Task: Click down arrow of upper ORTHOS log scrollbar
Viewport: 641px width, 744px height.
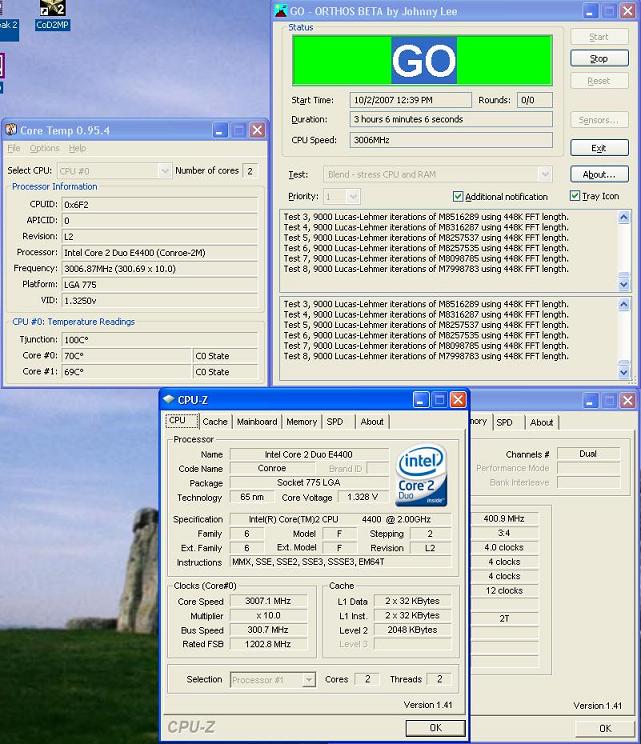Action: (624, 284)
